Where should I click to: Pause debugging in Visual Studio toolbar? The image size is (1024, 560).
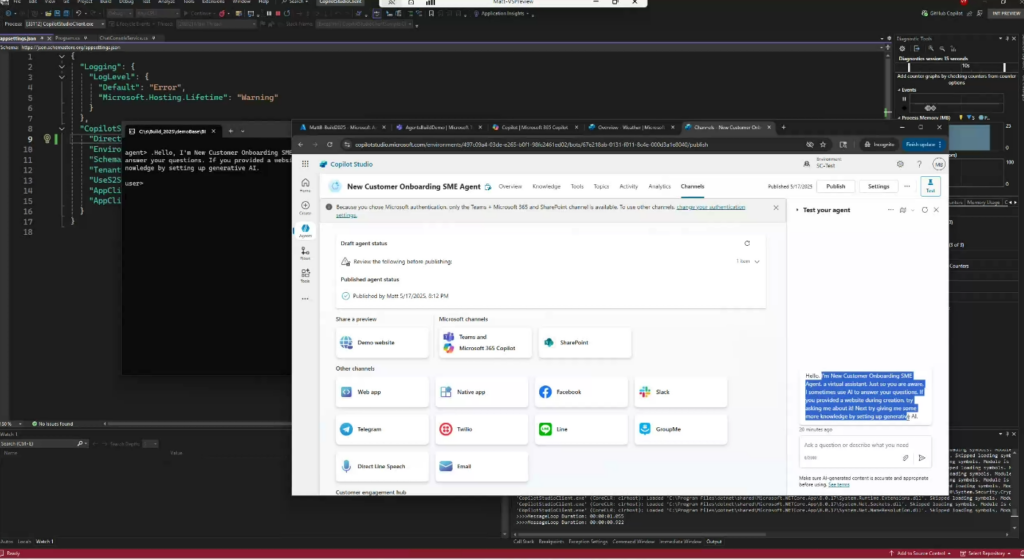268,13
